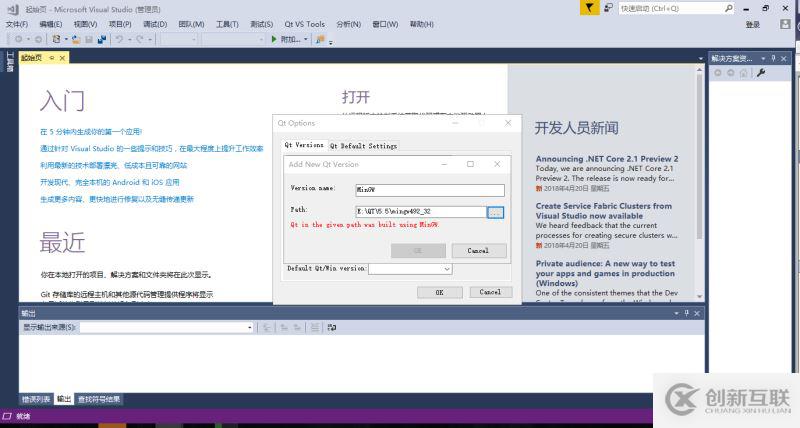Toggle word wrap in Output panel
This screenshot has width=800, height=428.
tap(332, 328)
